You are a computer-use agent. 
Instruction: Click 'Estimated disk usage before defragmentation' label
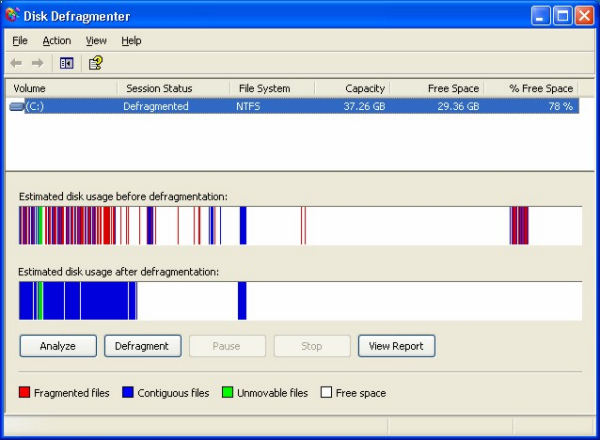click(123, 197)
